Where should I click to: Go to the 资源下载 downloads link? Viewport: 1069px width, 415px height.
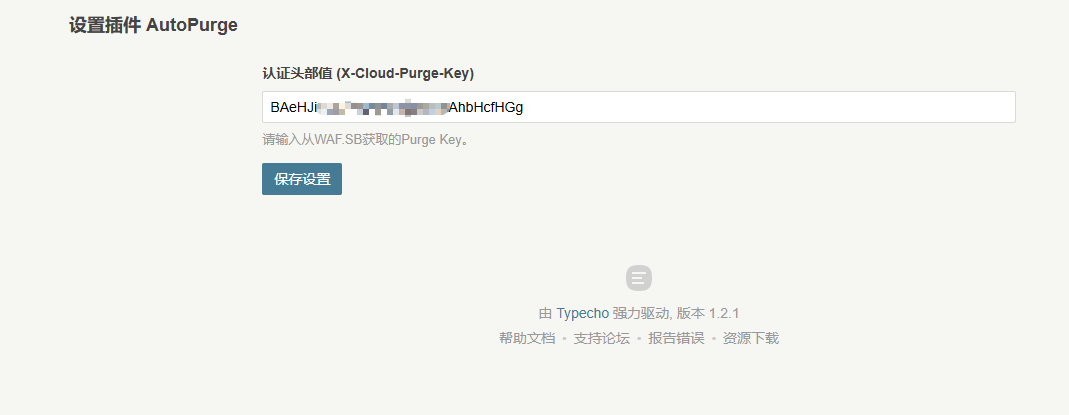[x=751, y=338]
